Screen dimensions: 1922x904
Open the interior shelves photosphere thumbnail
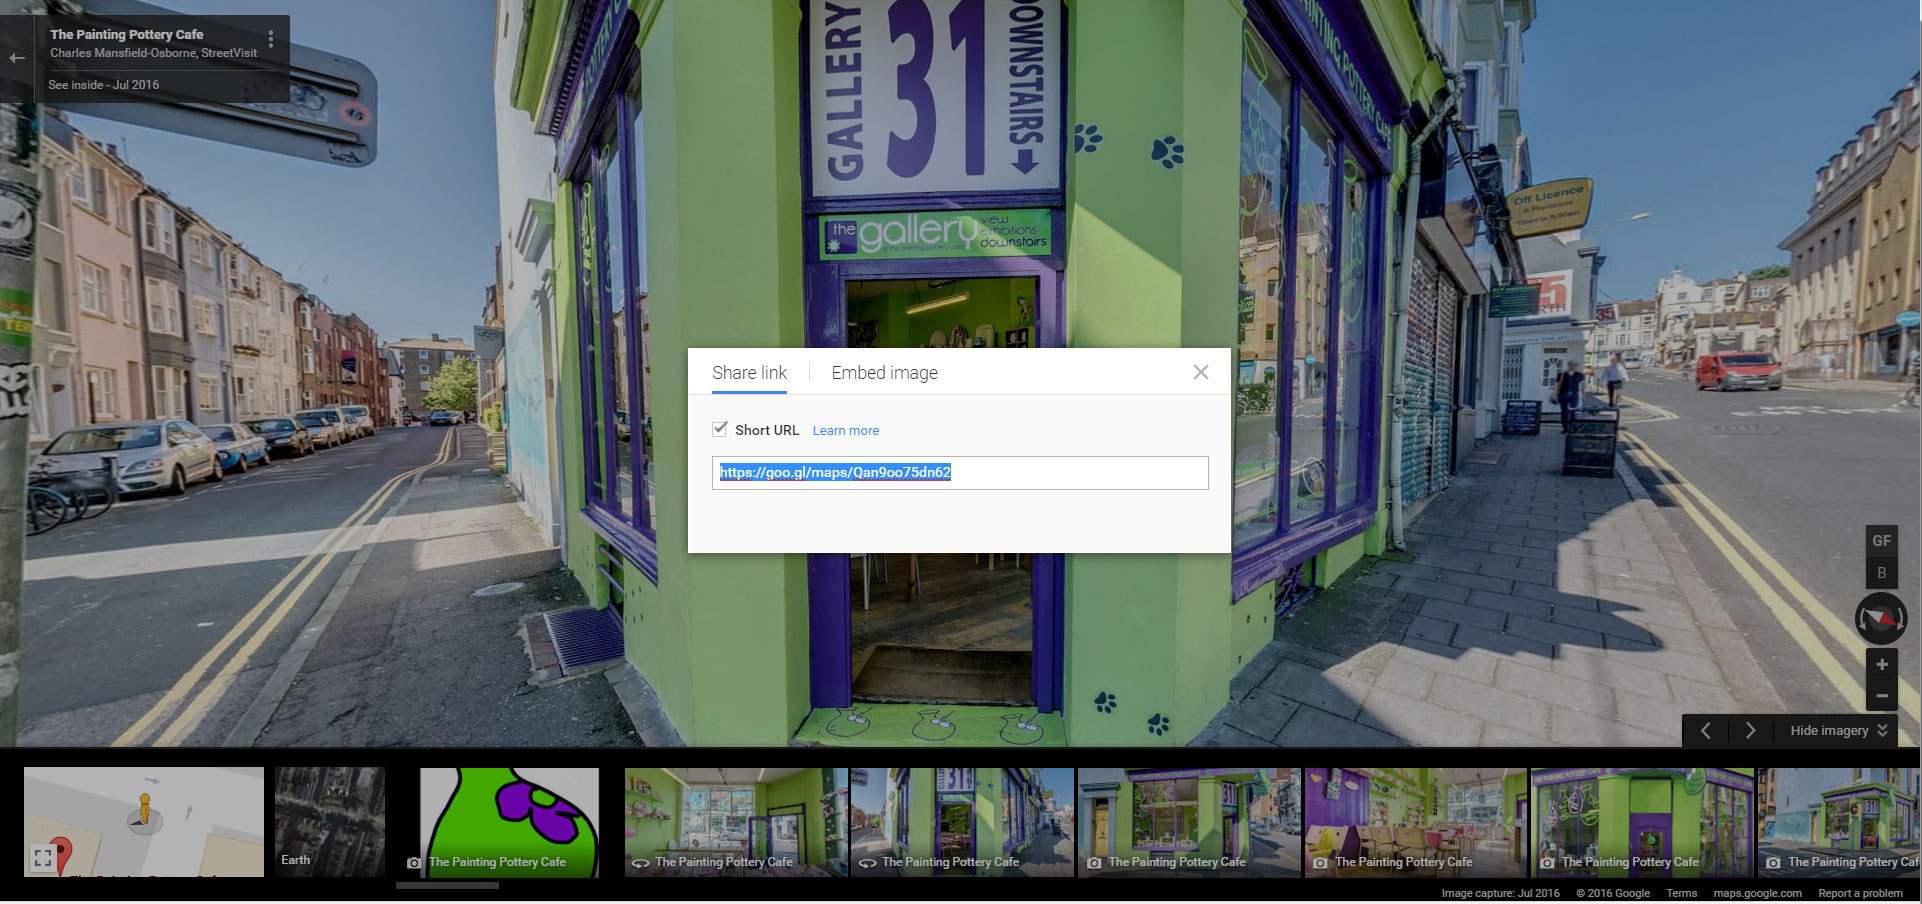pos(736,822)
